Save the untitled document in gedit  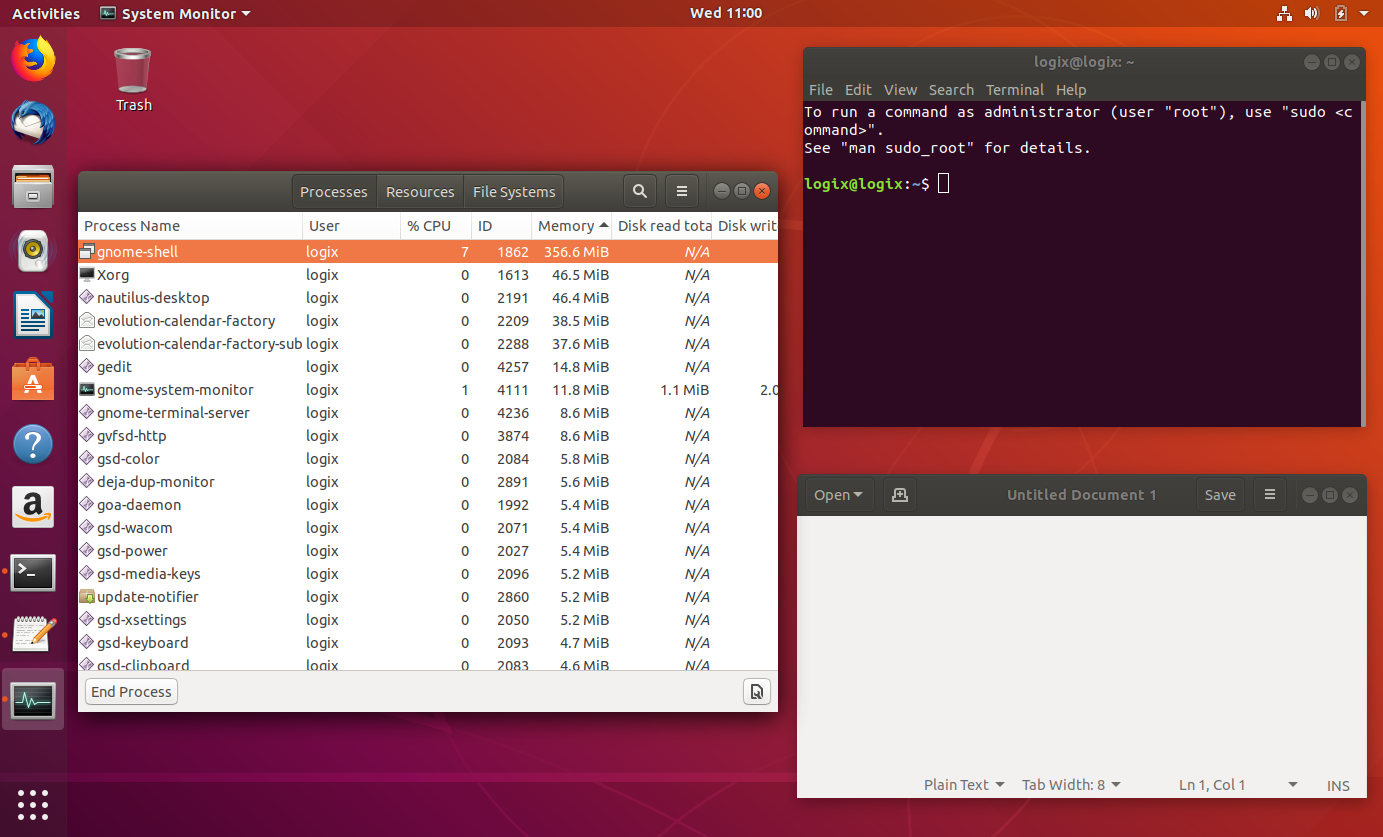click(1220, 494)
